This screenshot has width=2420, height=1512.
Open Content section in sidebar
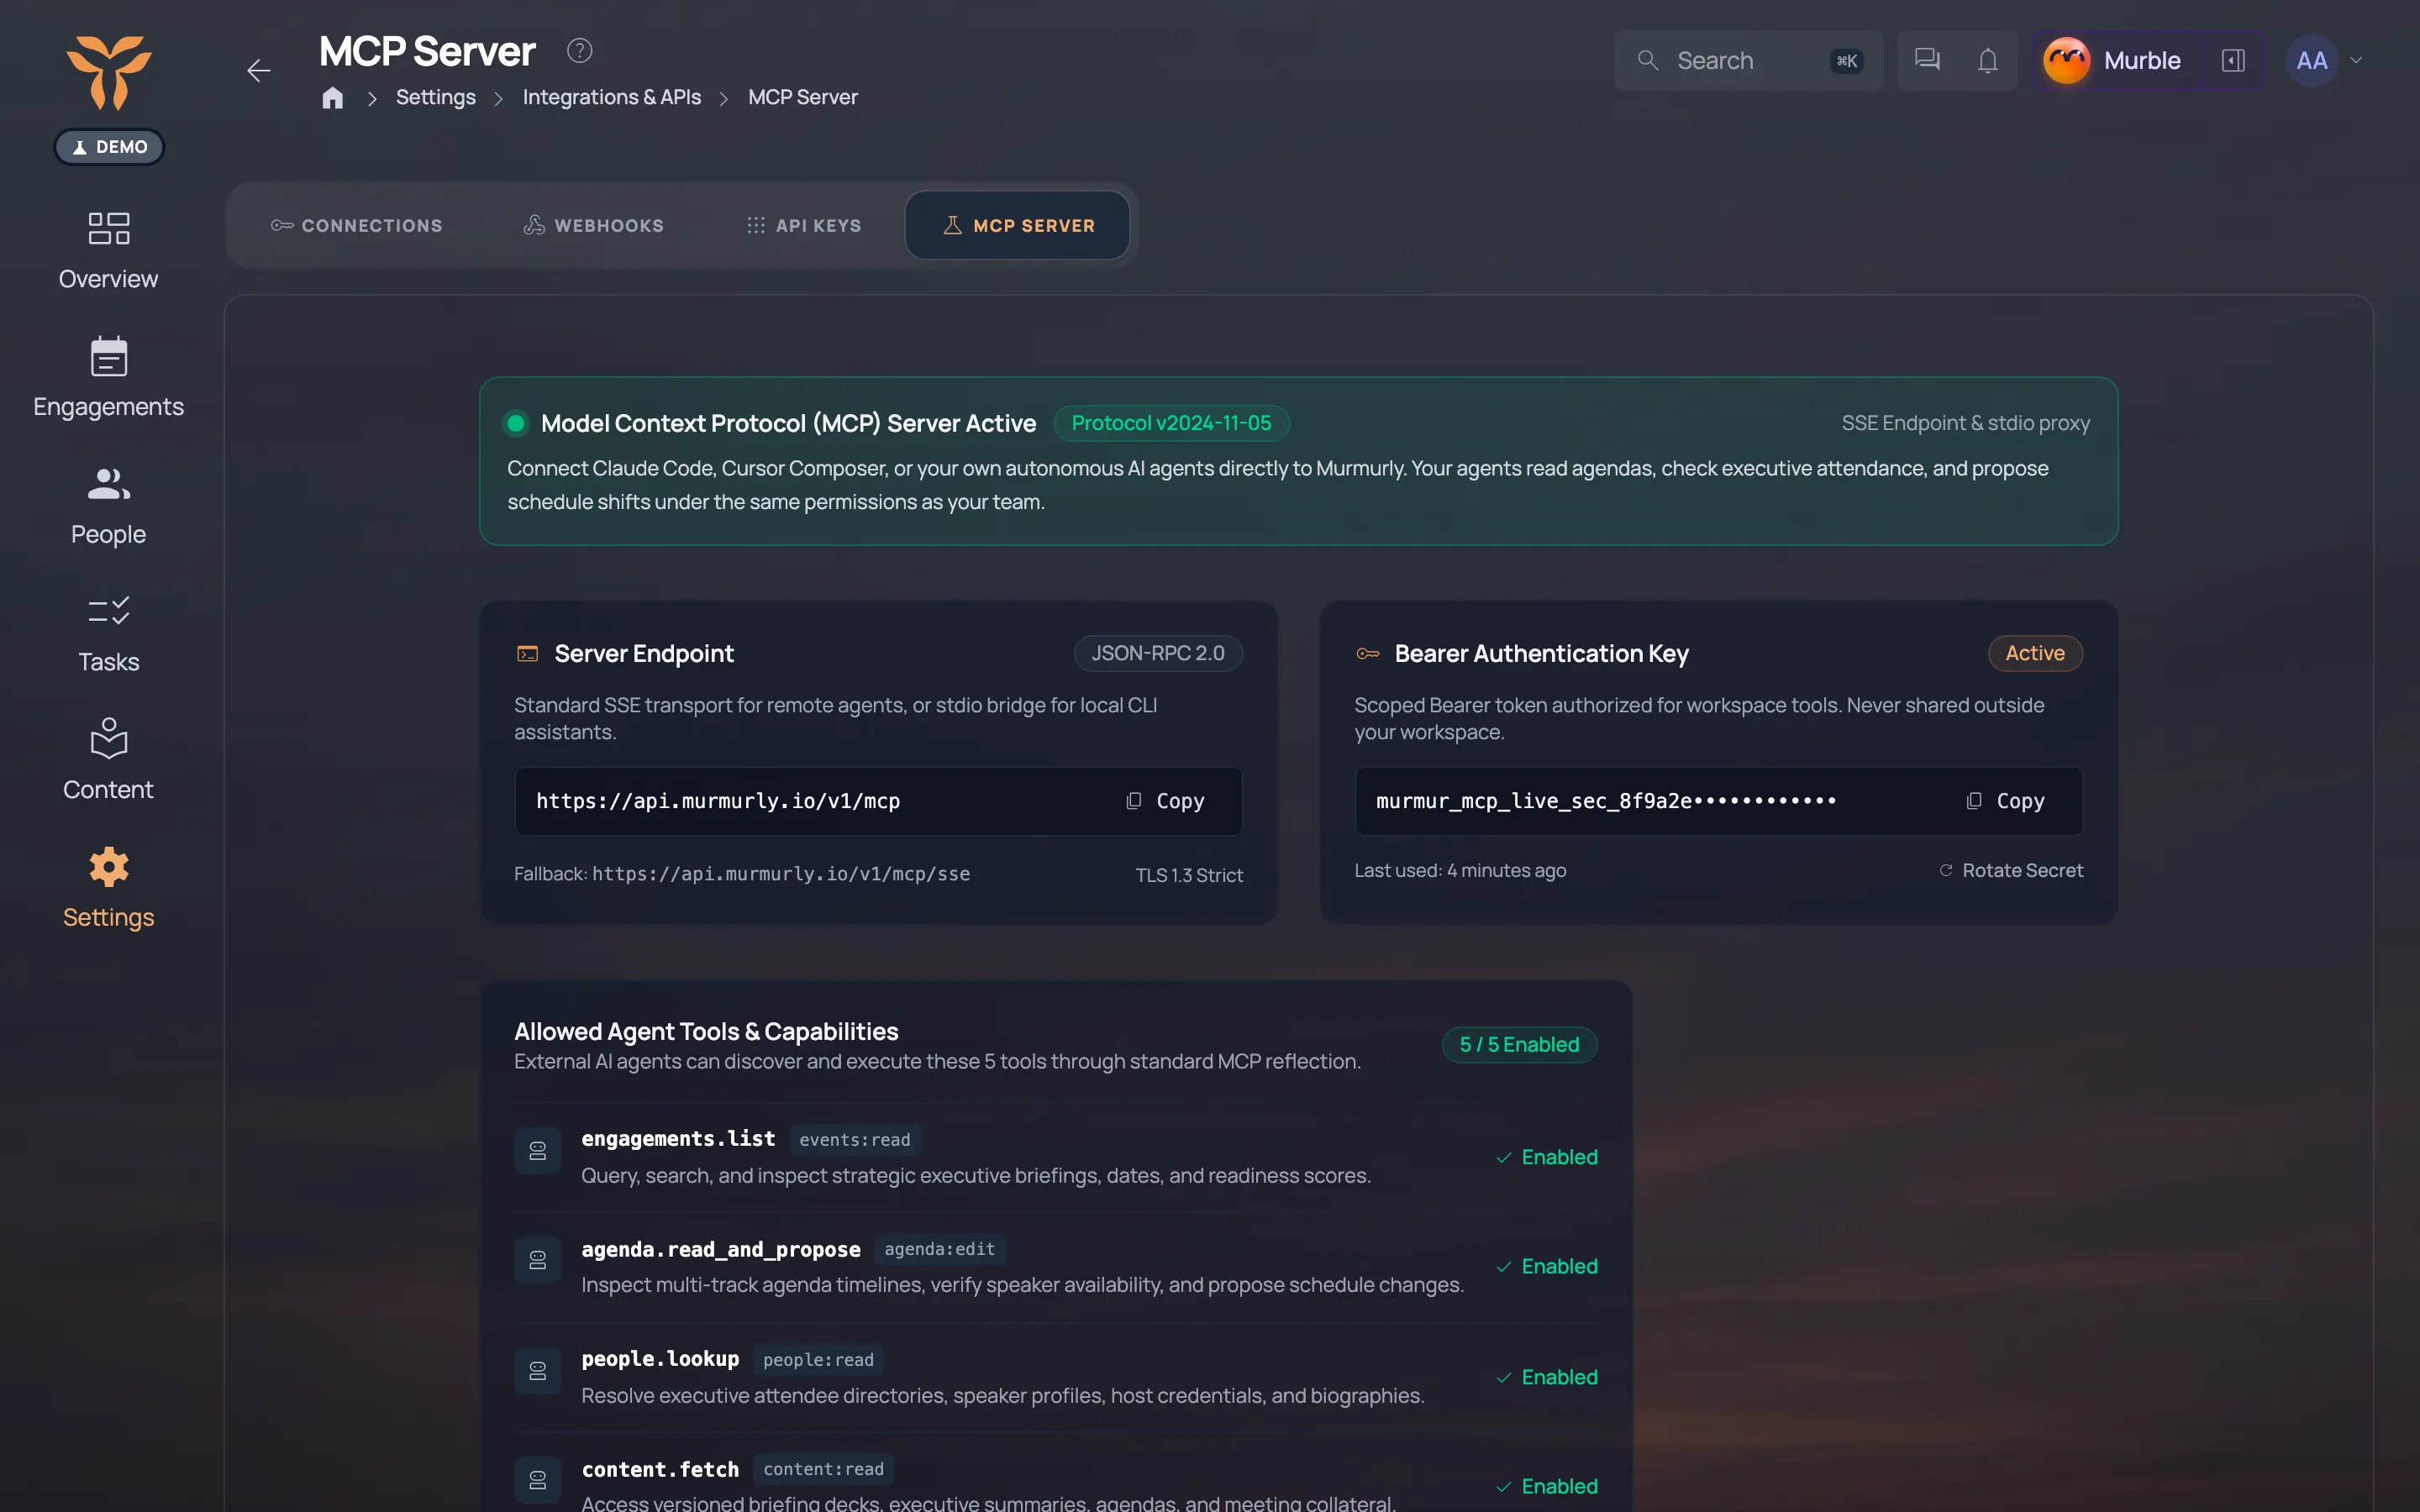pos(108,761)
